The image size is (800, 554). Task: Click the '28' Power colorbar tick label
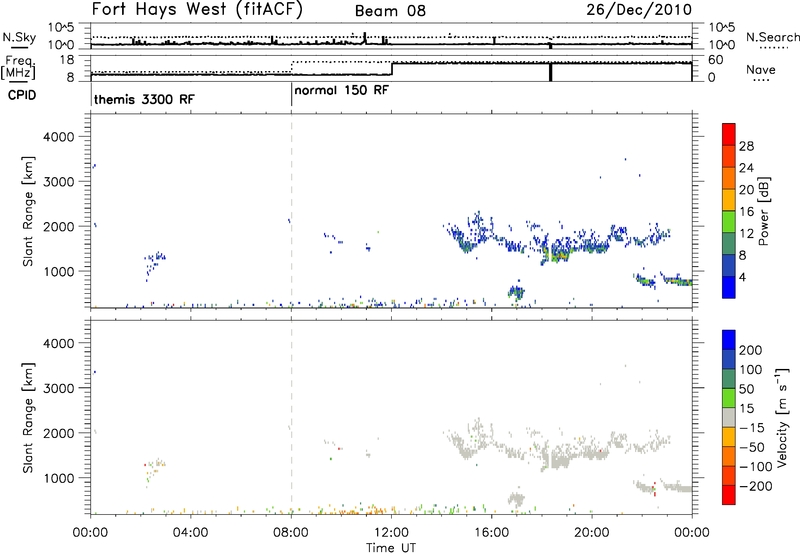pos(746,146)
